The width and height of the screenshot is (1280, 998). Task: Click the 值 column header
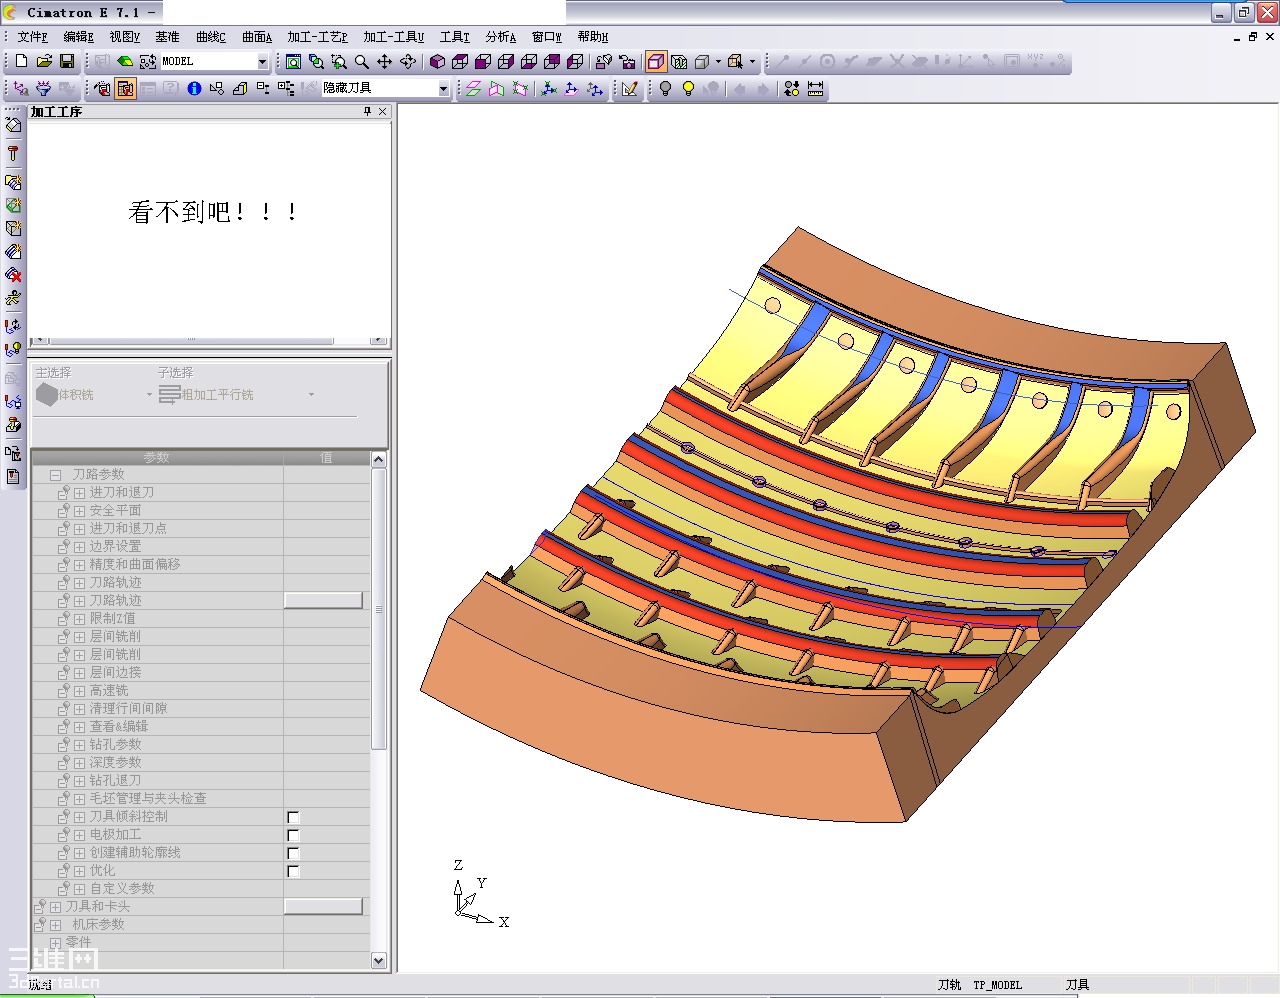pos(327,458)
